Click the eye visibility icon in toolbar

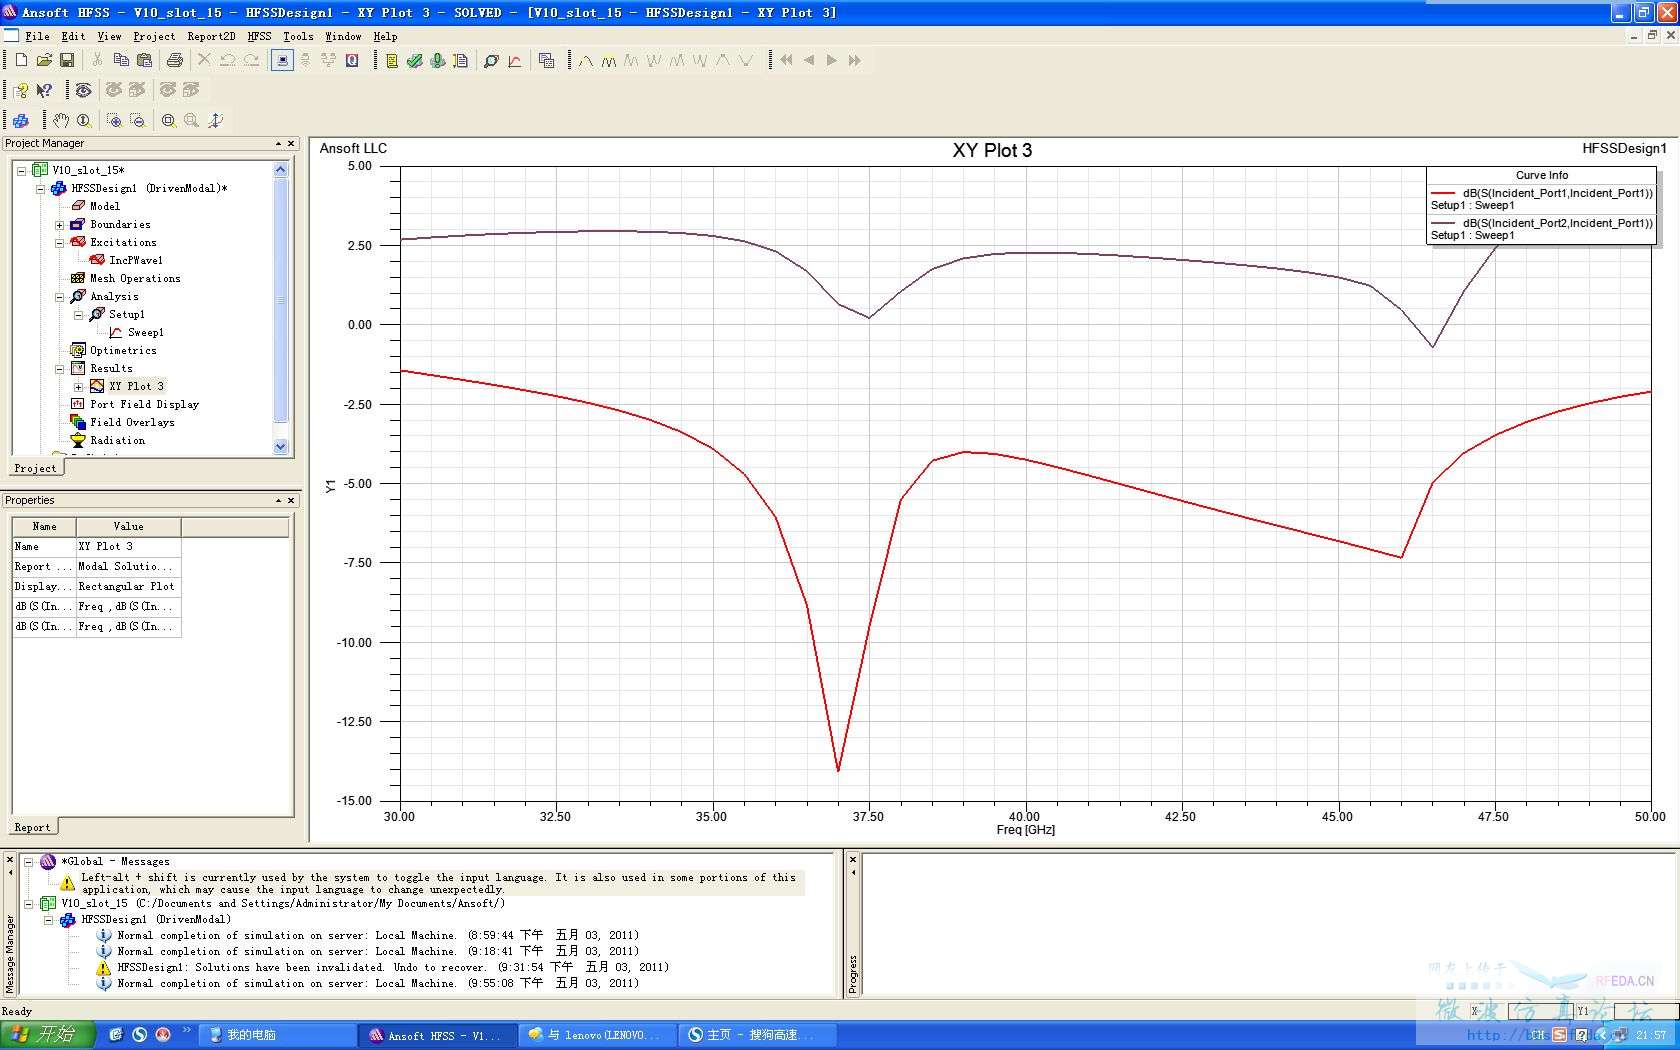pos(84,90)
